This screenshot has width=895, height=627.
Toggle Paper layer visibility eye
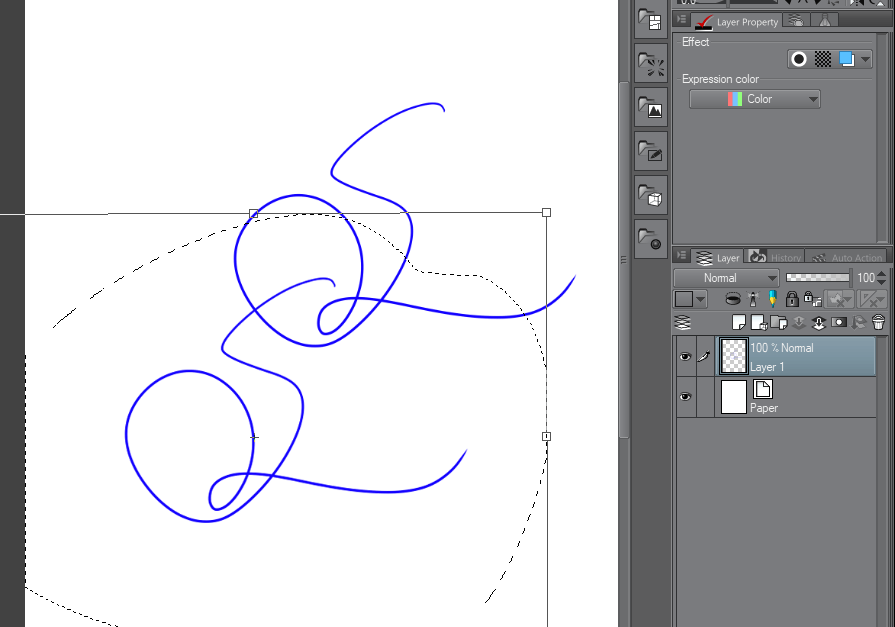[x=685, y=397]
